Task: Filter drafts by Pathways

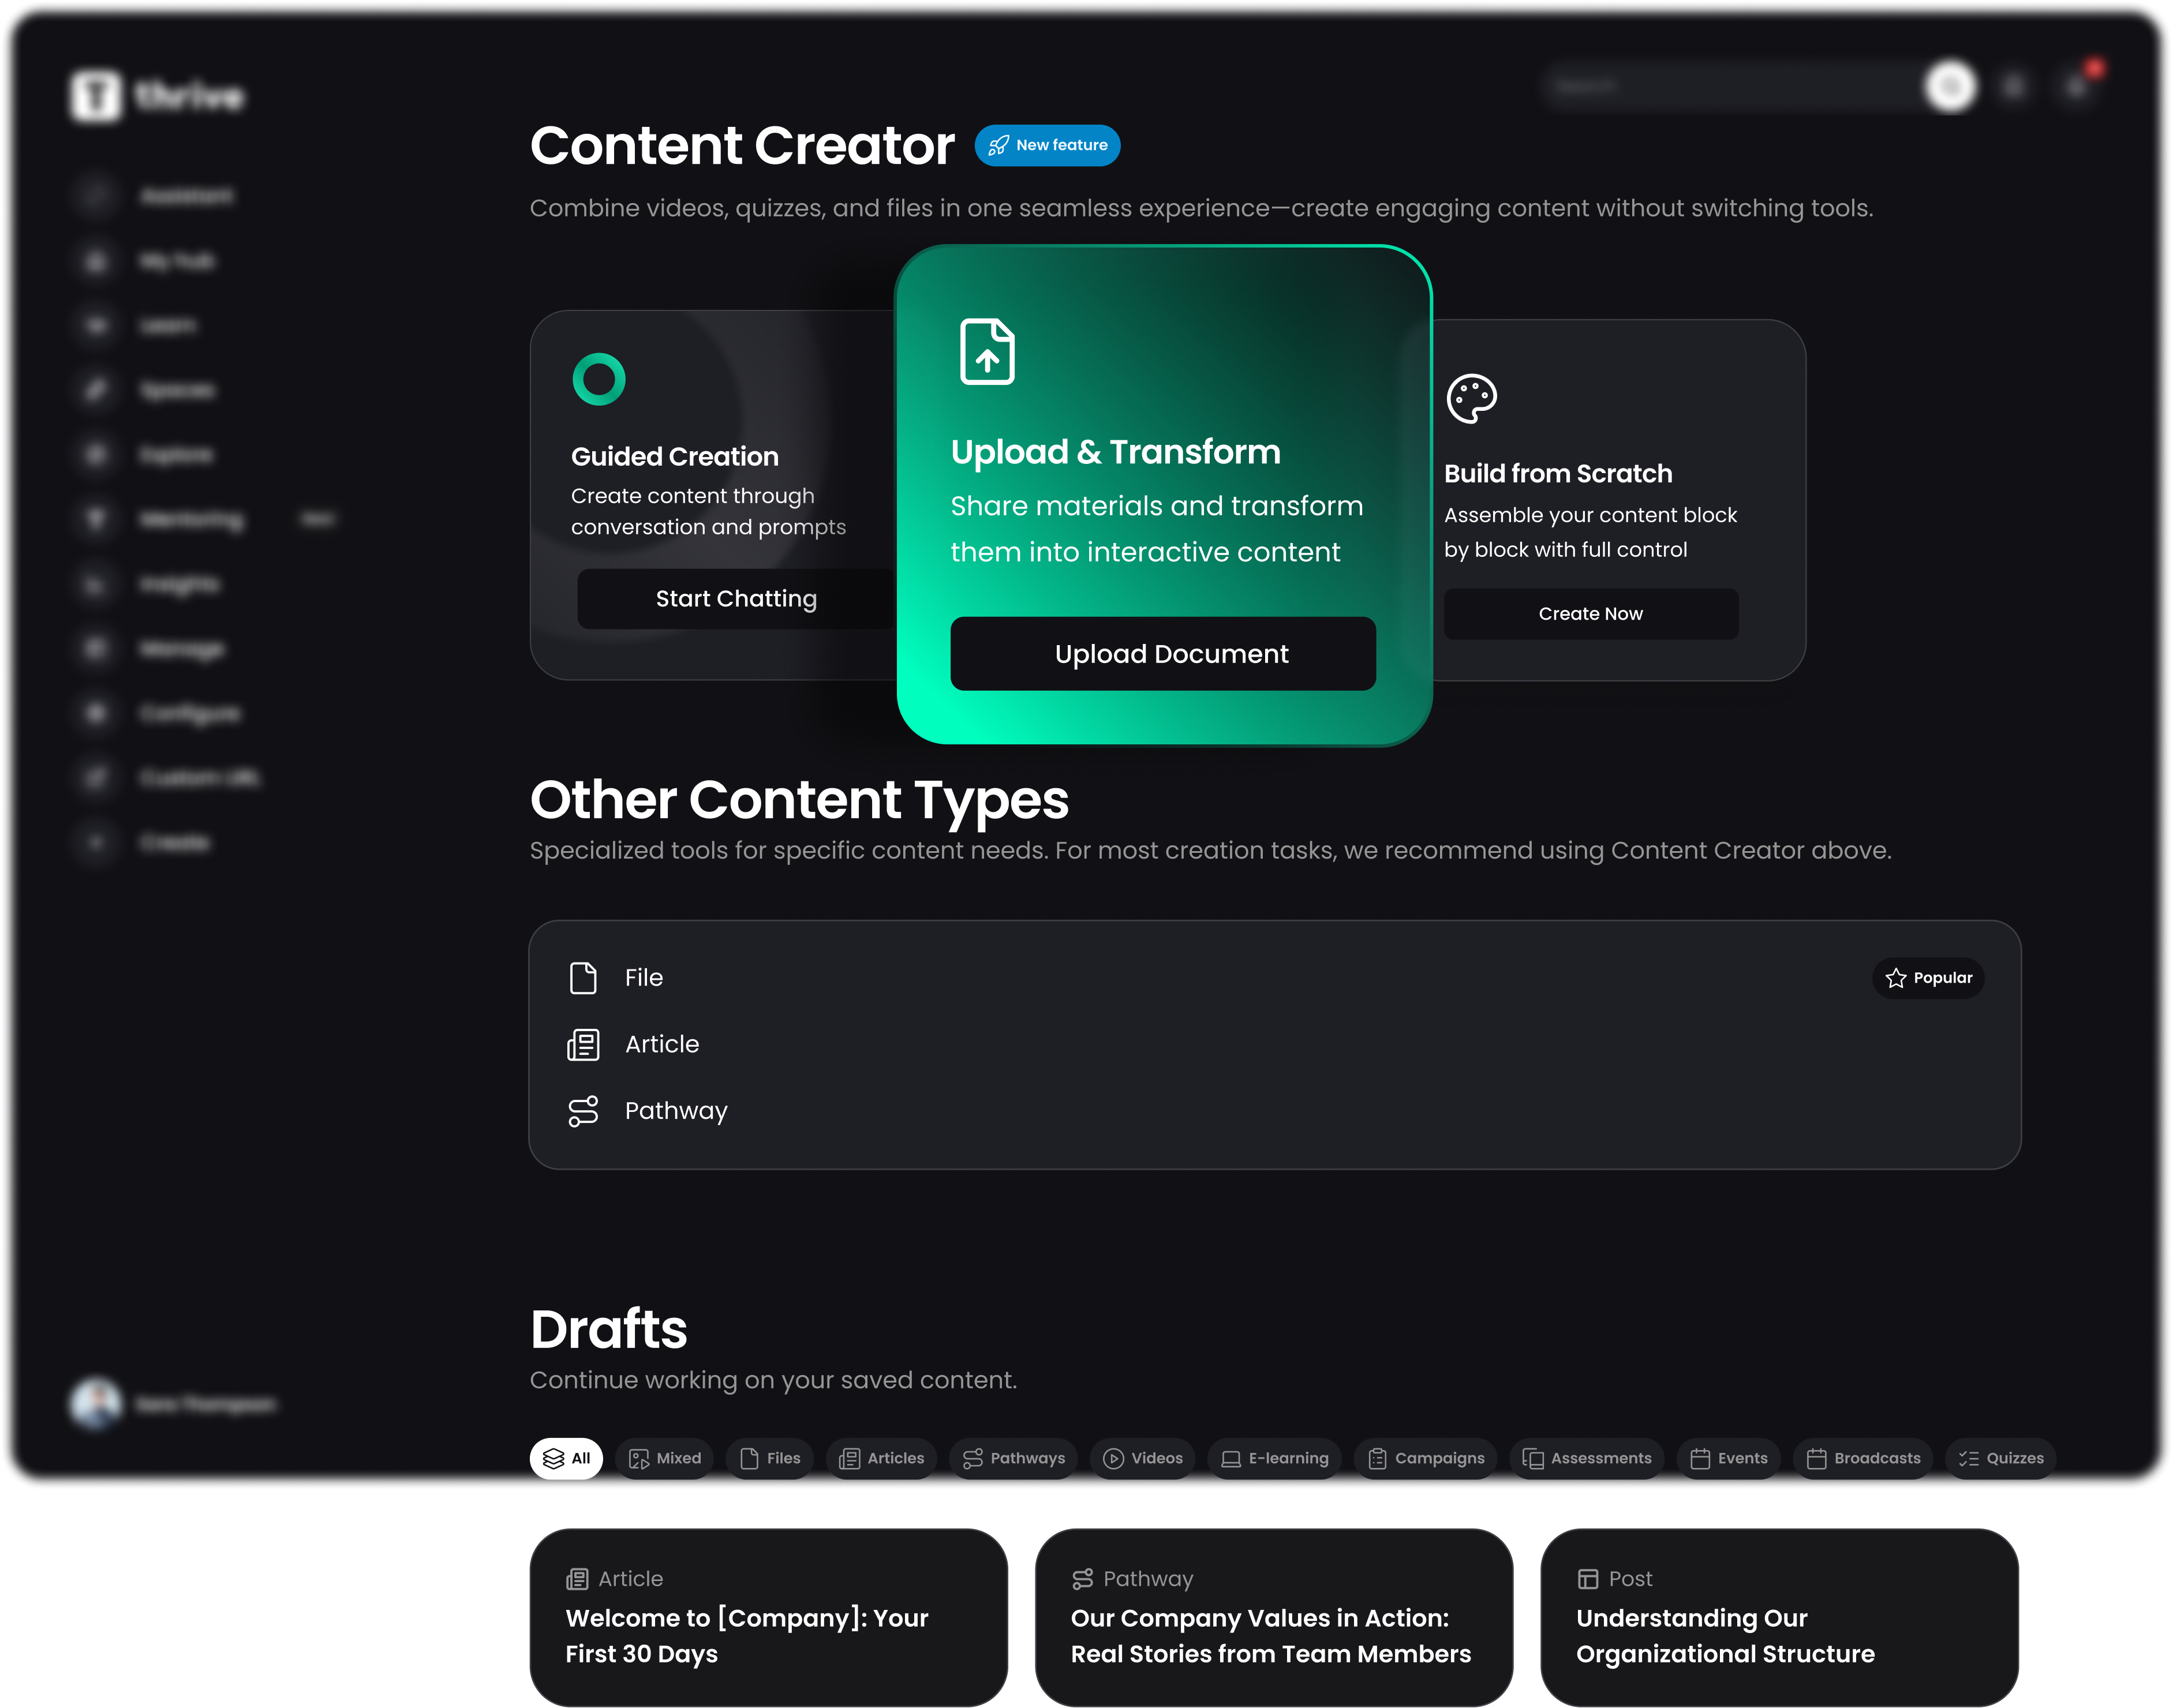Action: (x=1013, y=1459)
